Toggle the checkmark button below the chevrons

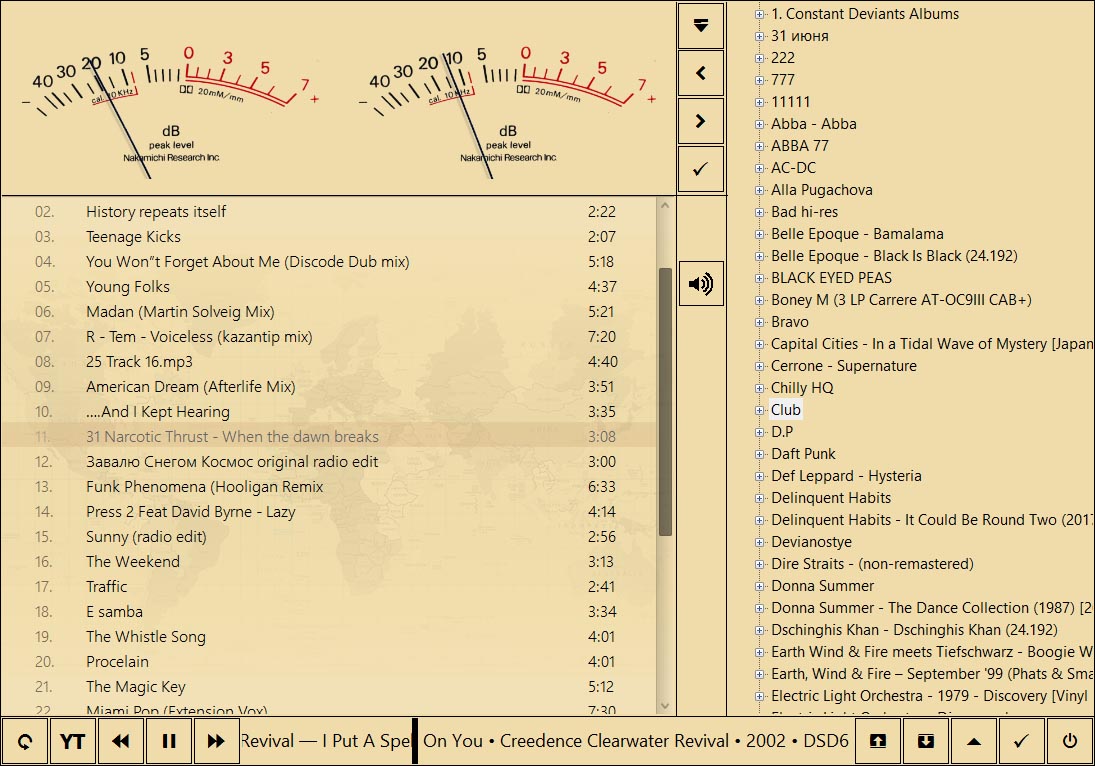pos(700,169)
